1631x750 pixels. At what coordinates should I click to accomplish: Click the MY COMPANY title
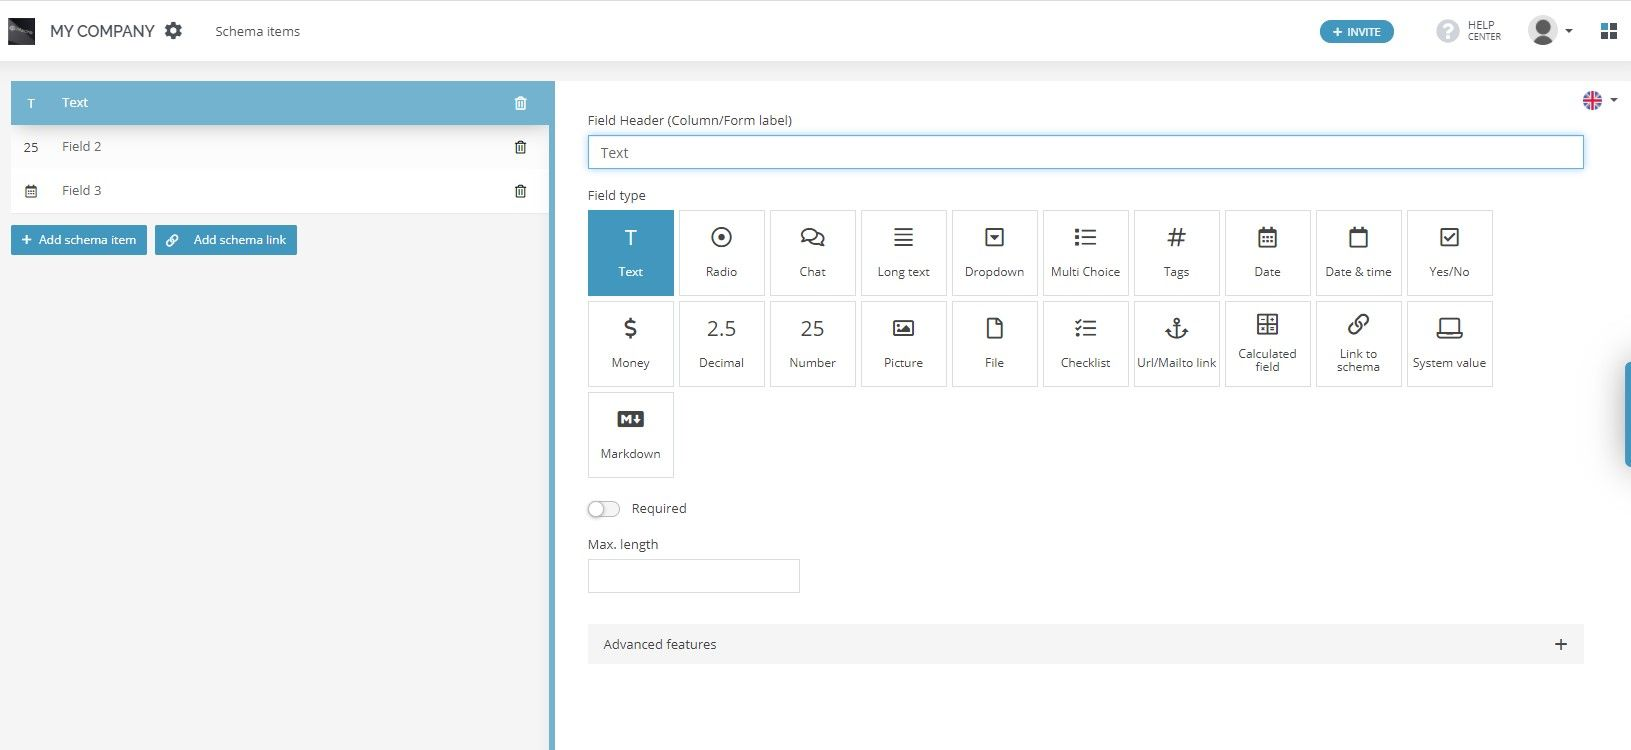point(102,31)
